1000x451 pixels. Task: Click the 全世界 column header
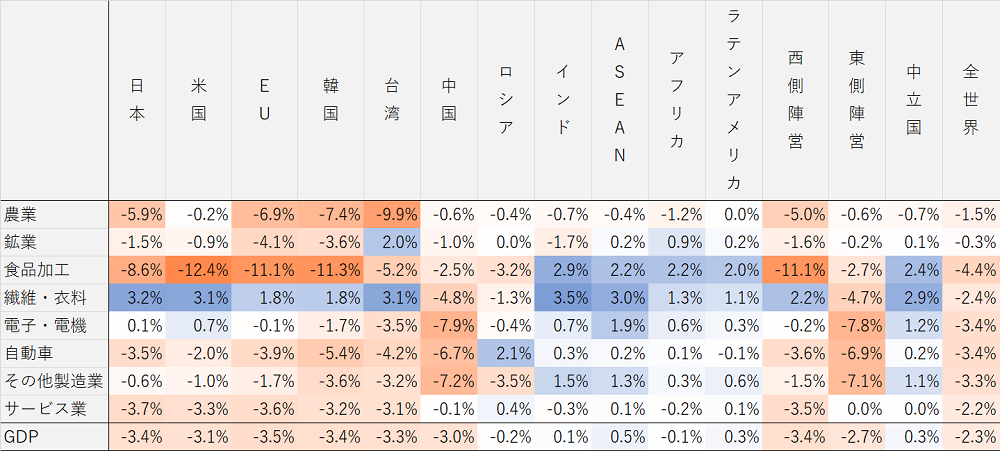970,100
